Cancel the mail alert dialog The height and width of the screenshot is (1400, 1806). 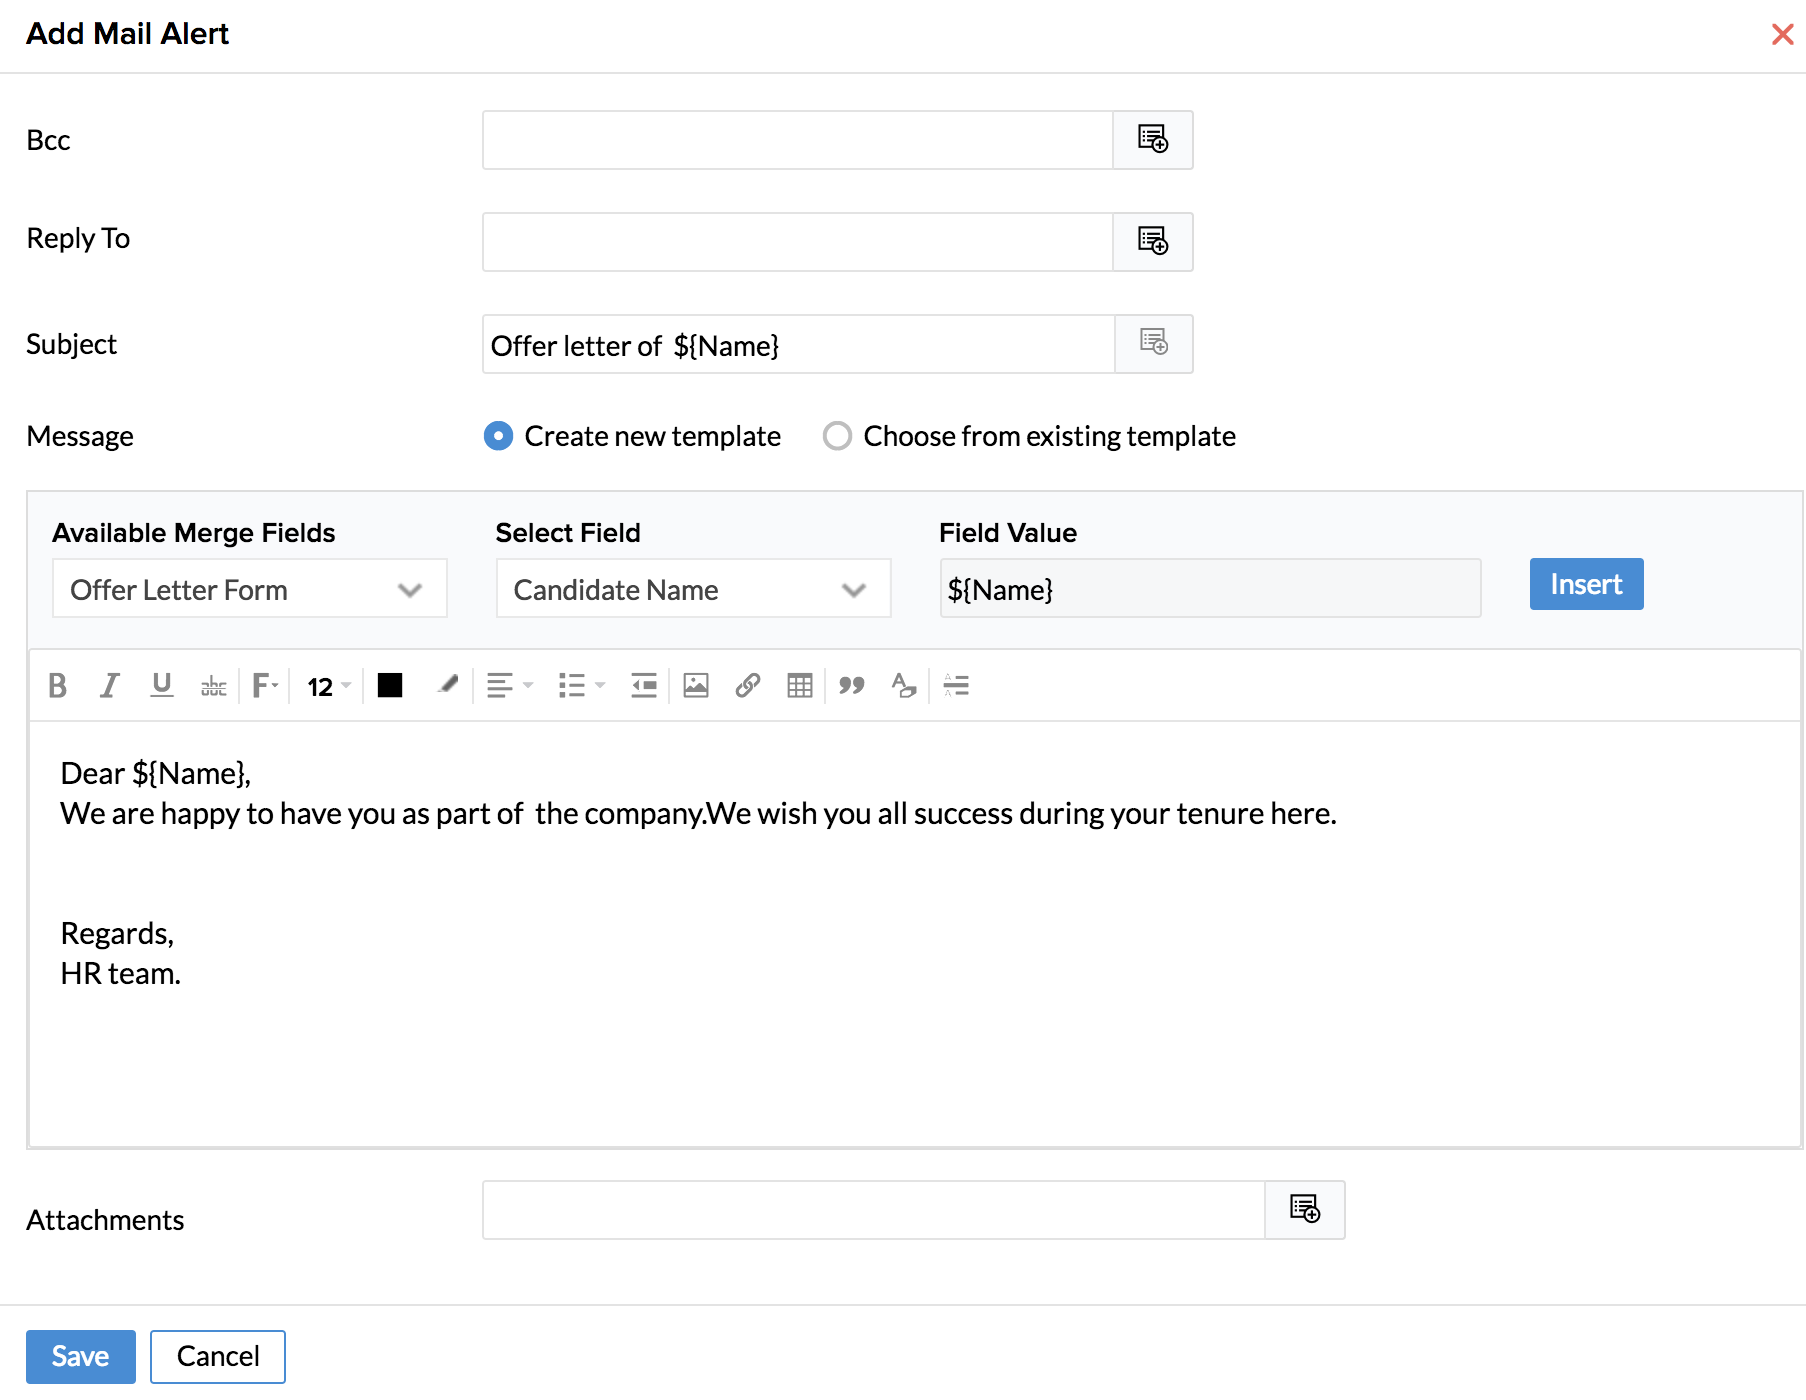(217, 1356)
